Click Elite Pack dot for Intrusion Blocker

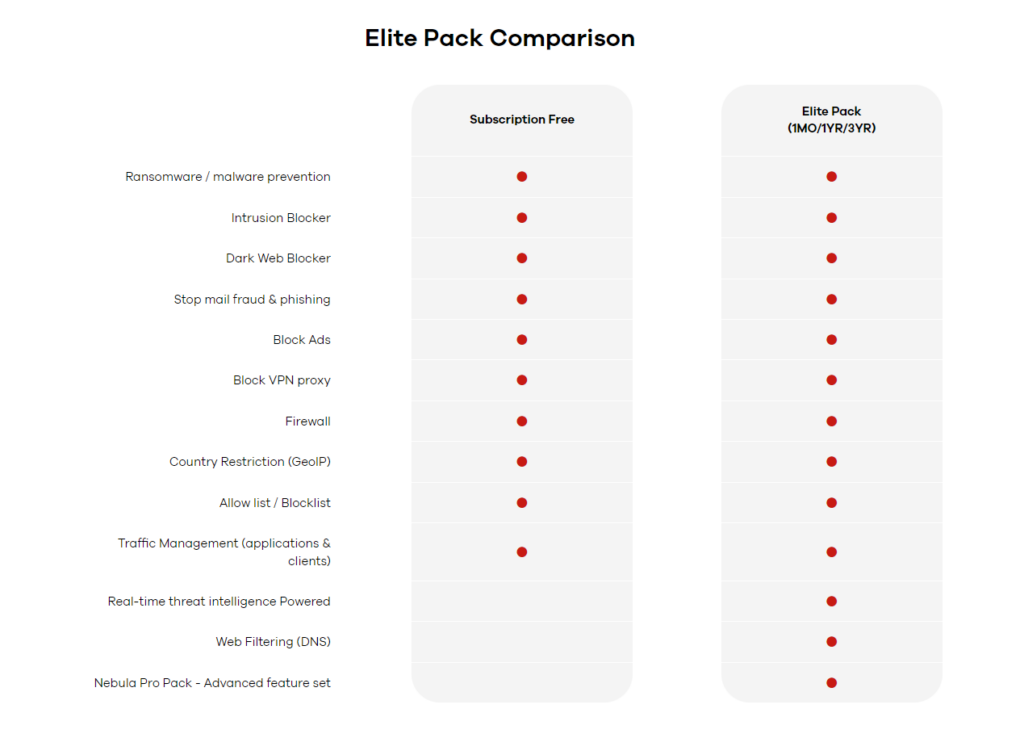pos(831,218)
